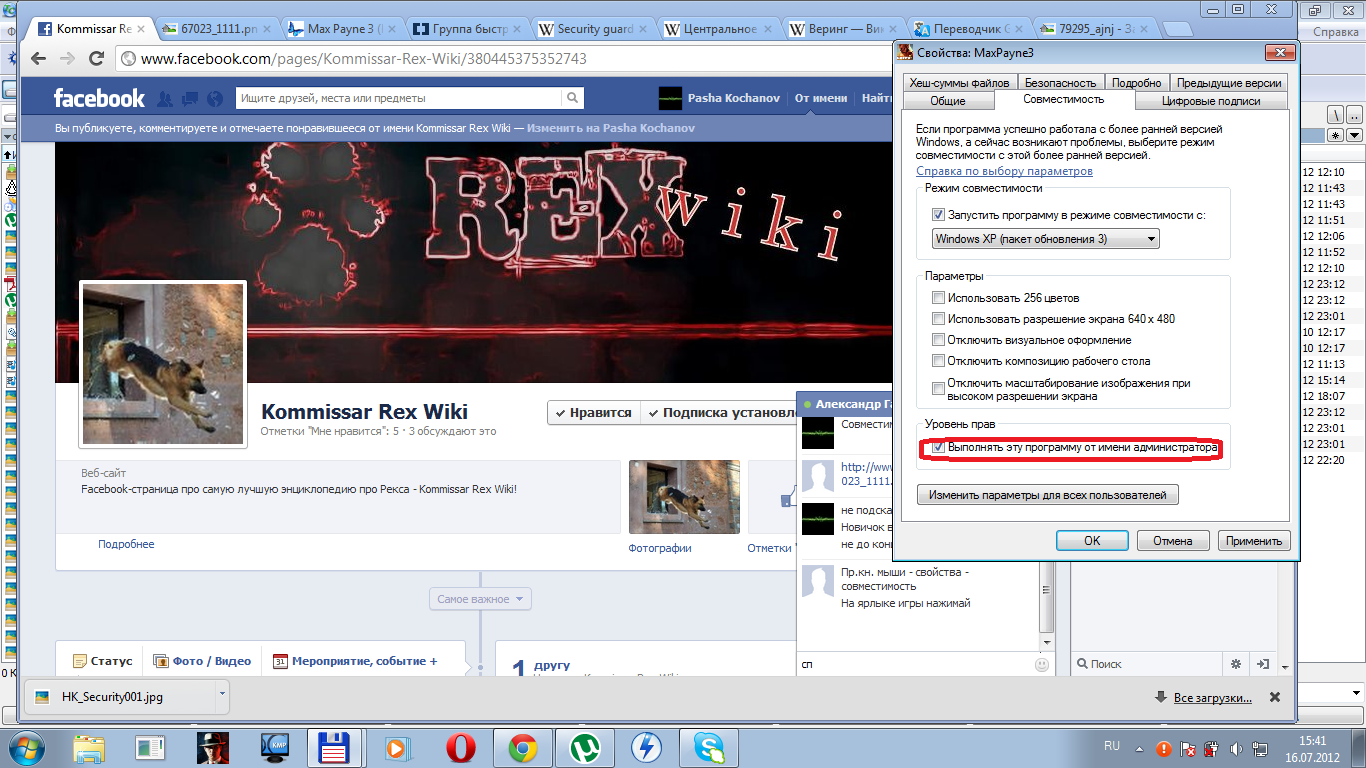Screen dimensions: 1366x768
Task: Select the 'Фото / Видео' post tab
Action: [203, 661]
